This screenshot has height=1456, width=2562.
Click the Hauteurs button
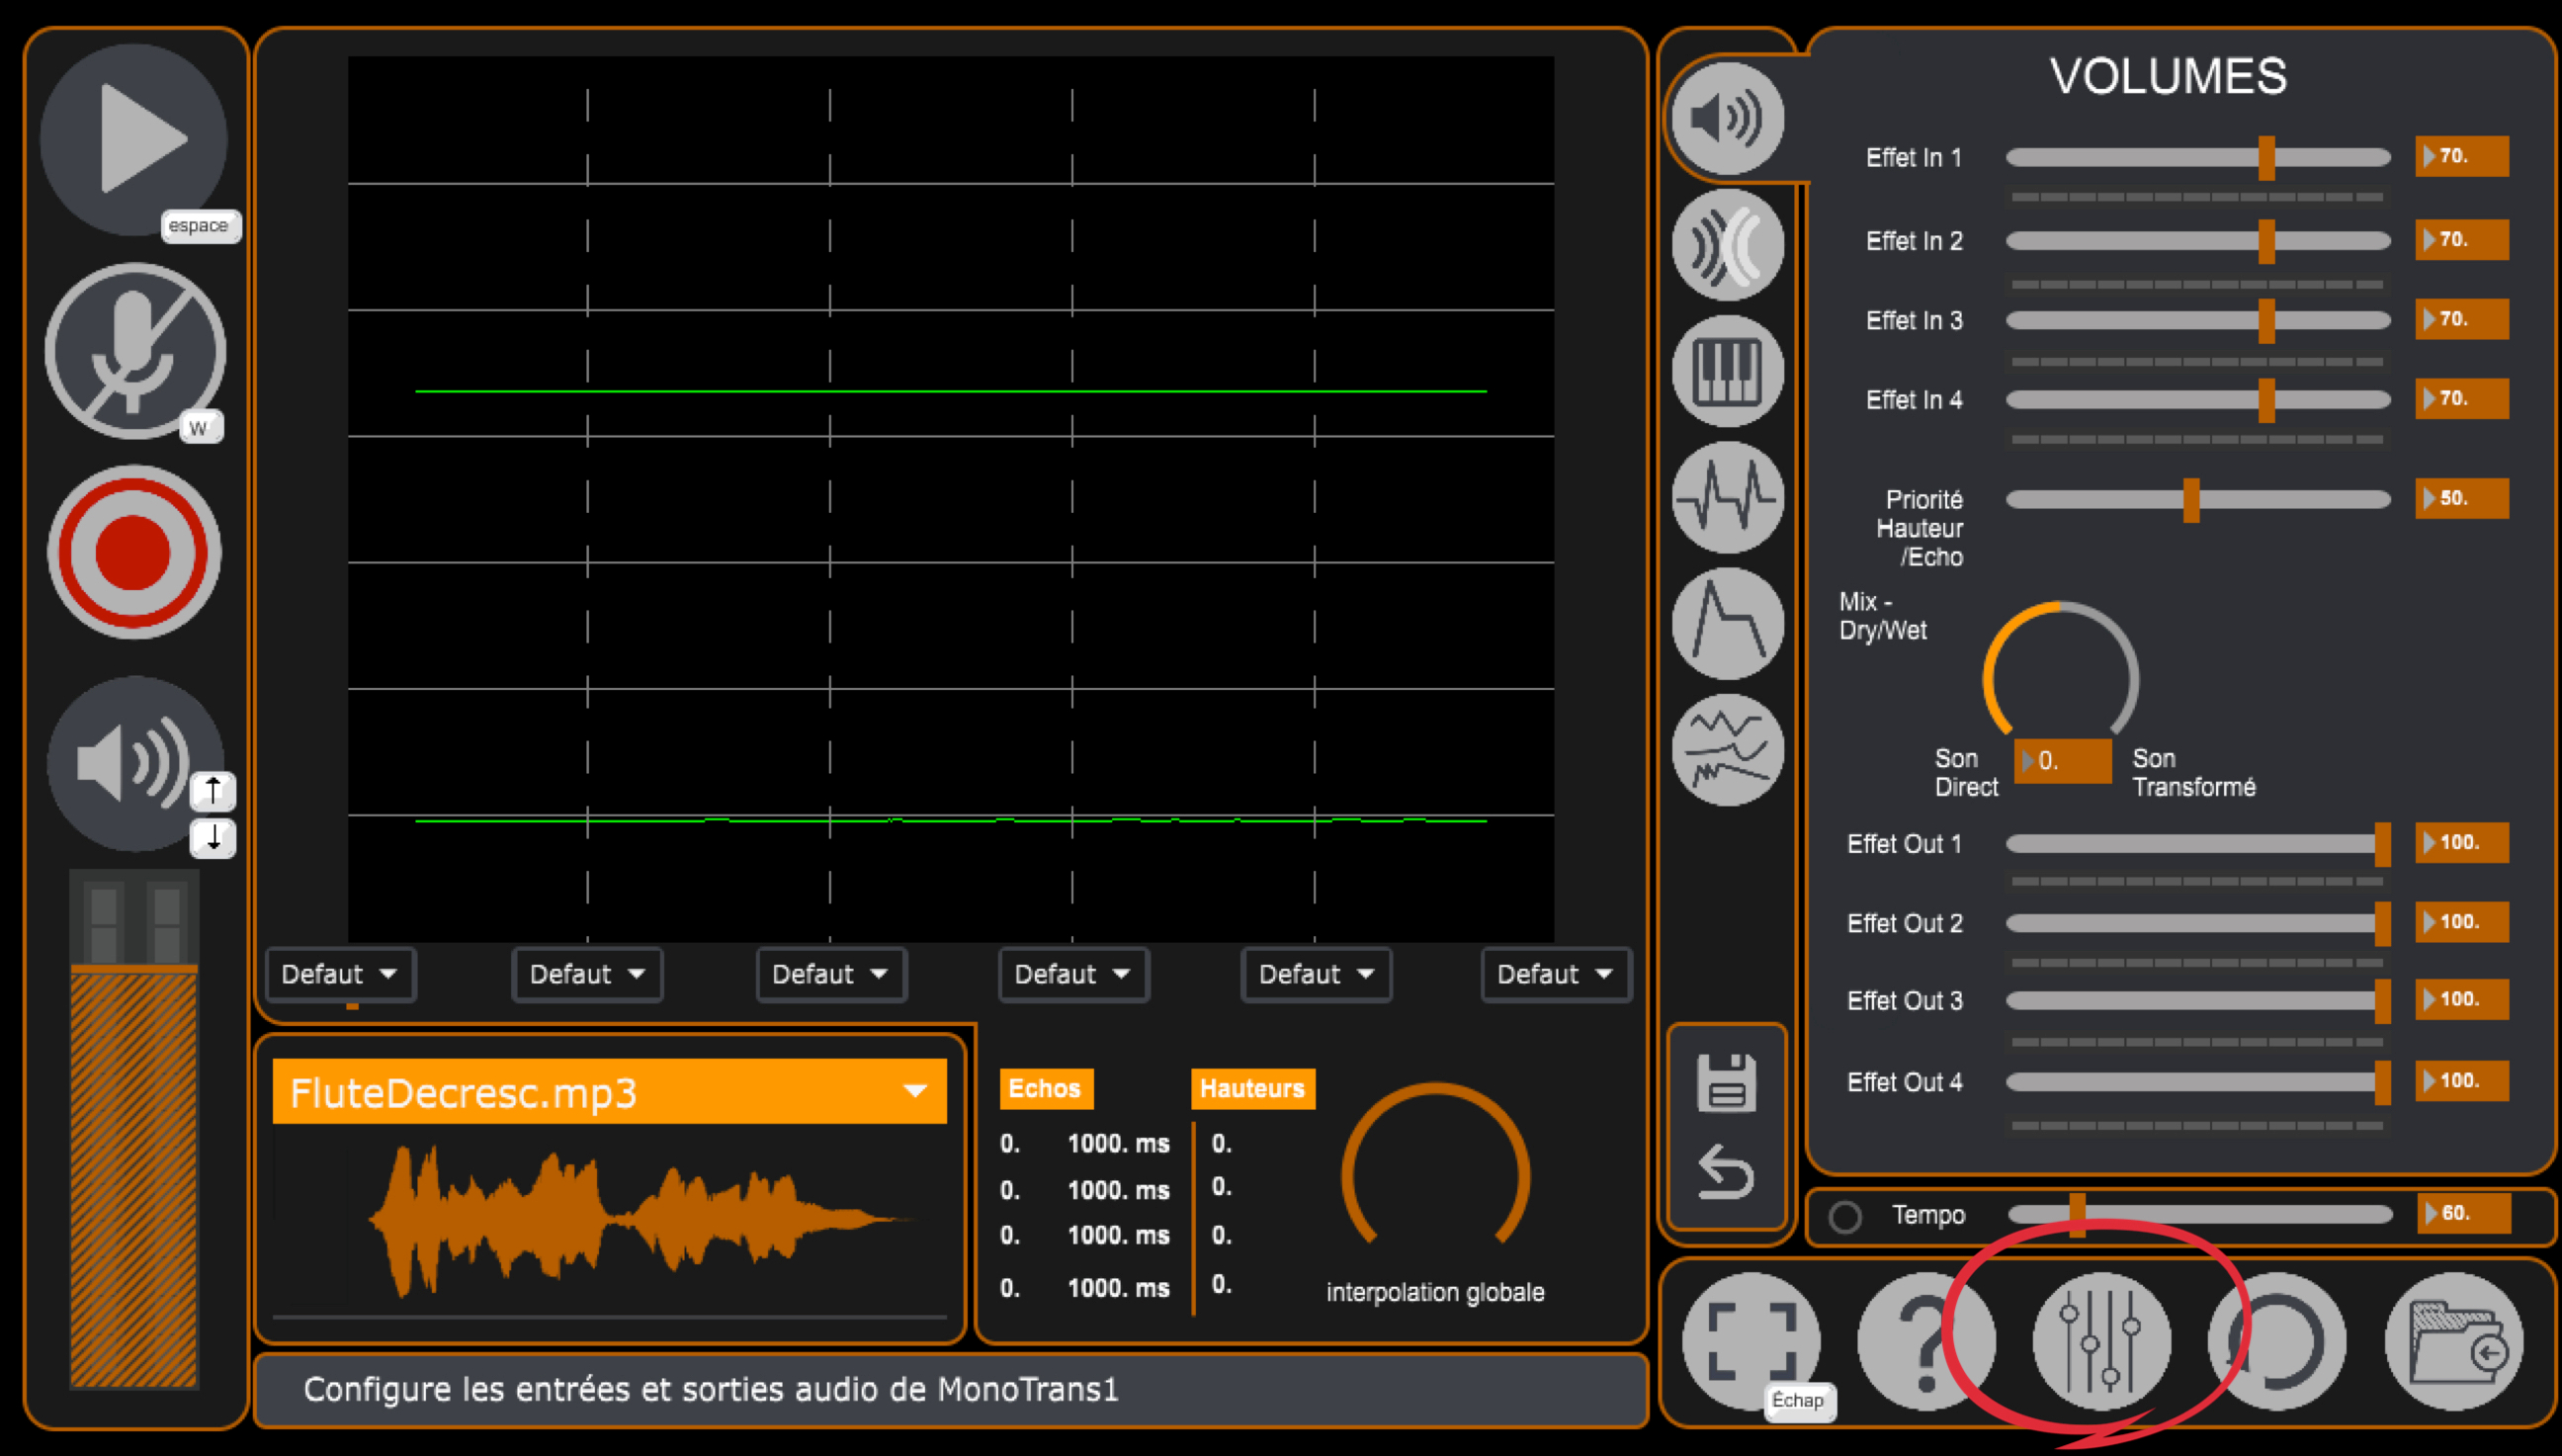pyautogui.click(x=1252, y=1088)
